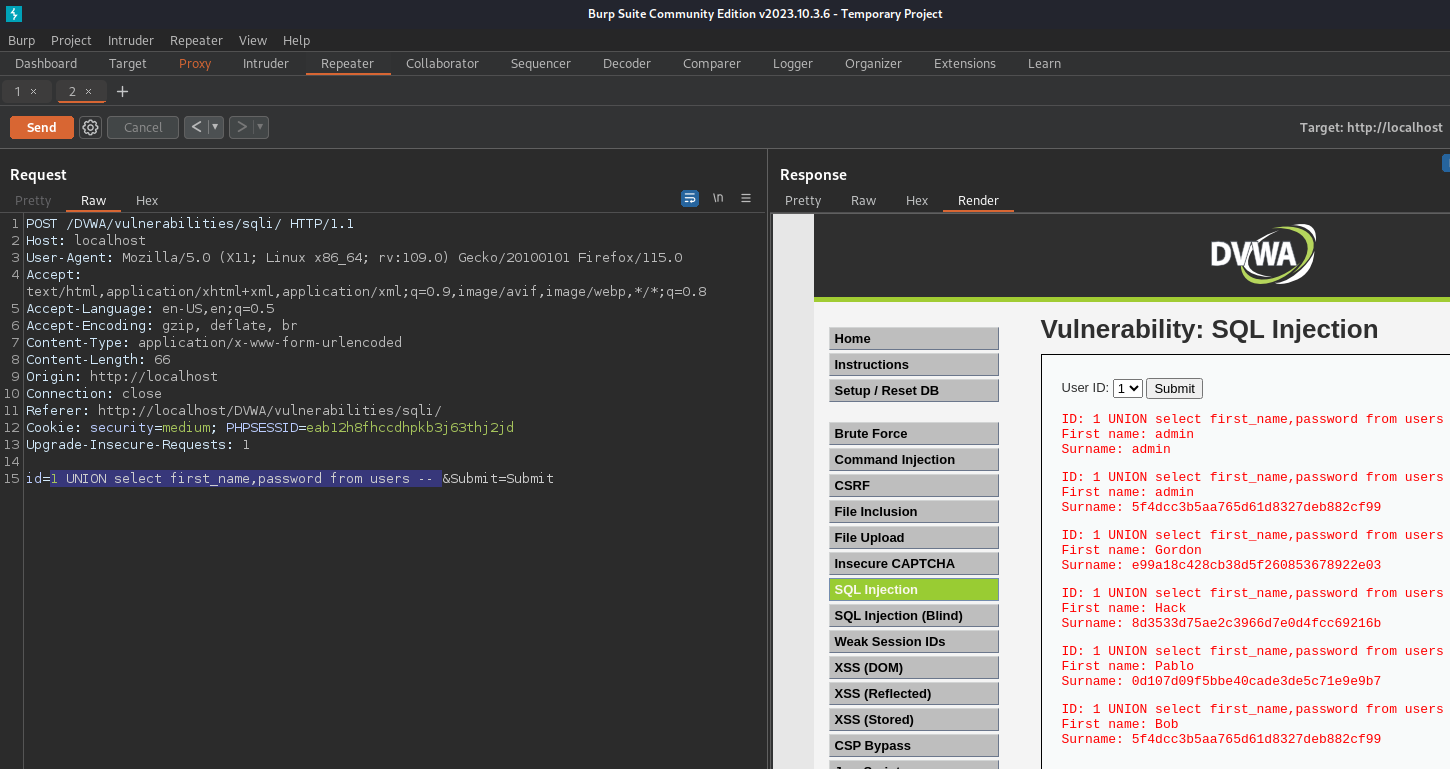Screen dimensions: 1450x769
Task: Click the PHPSESSID cookie value in request
Action: tap(410, 427)
